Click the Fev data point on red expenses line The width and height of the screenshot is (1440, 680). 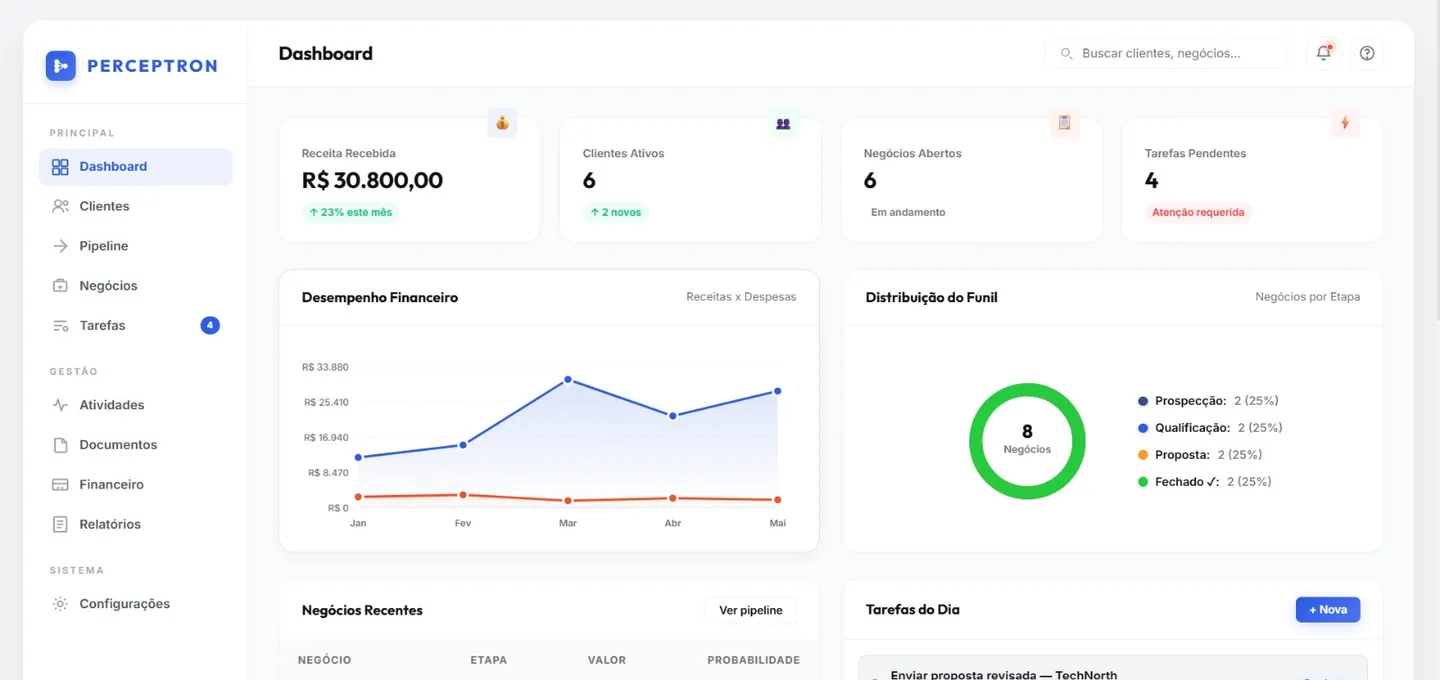pyautogui.click(x=463, y=495)
